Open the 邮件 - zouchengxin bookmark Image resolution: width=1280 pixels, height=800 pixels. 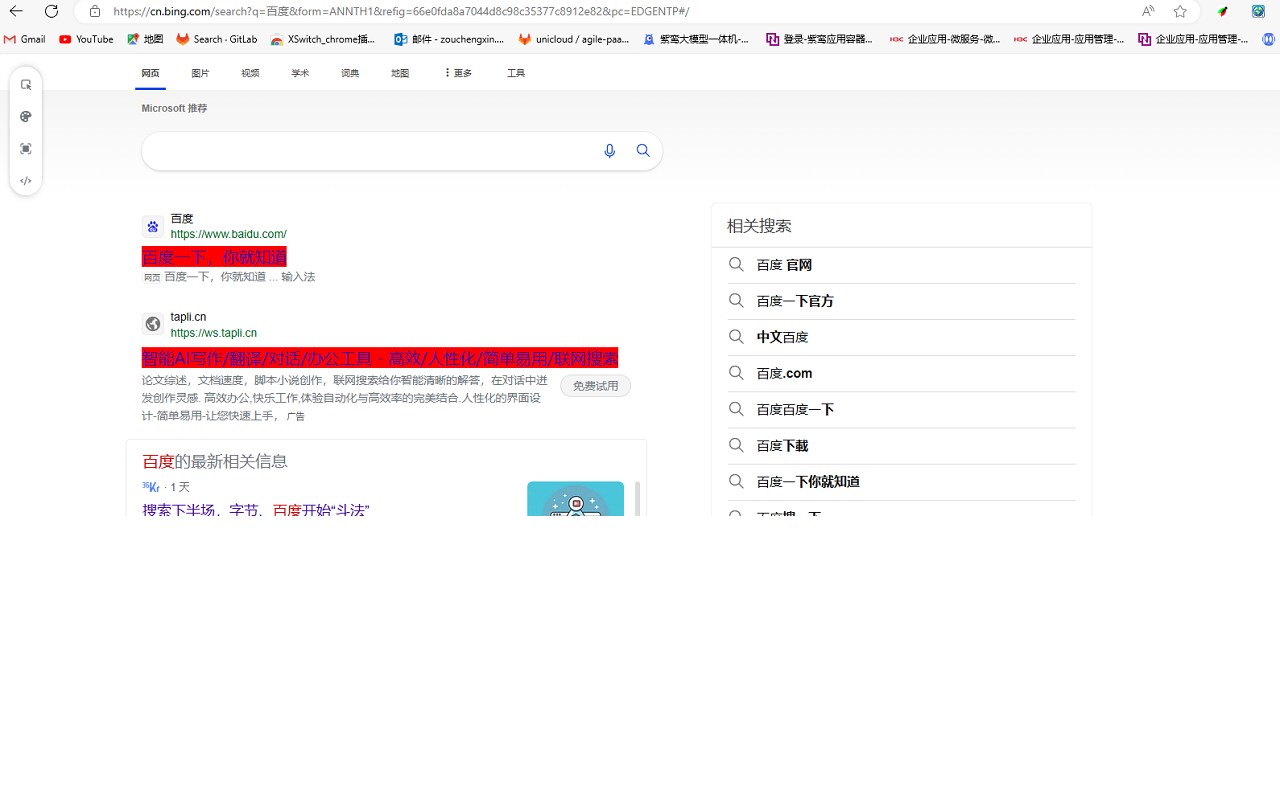pos(449,39)
